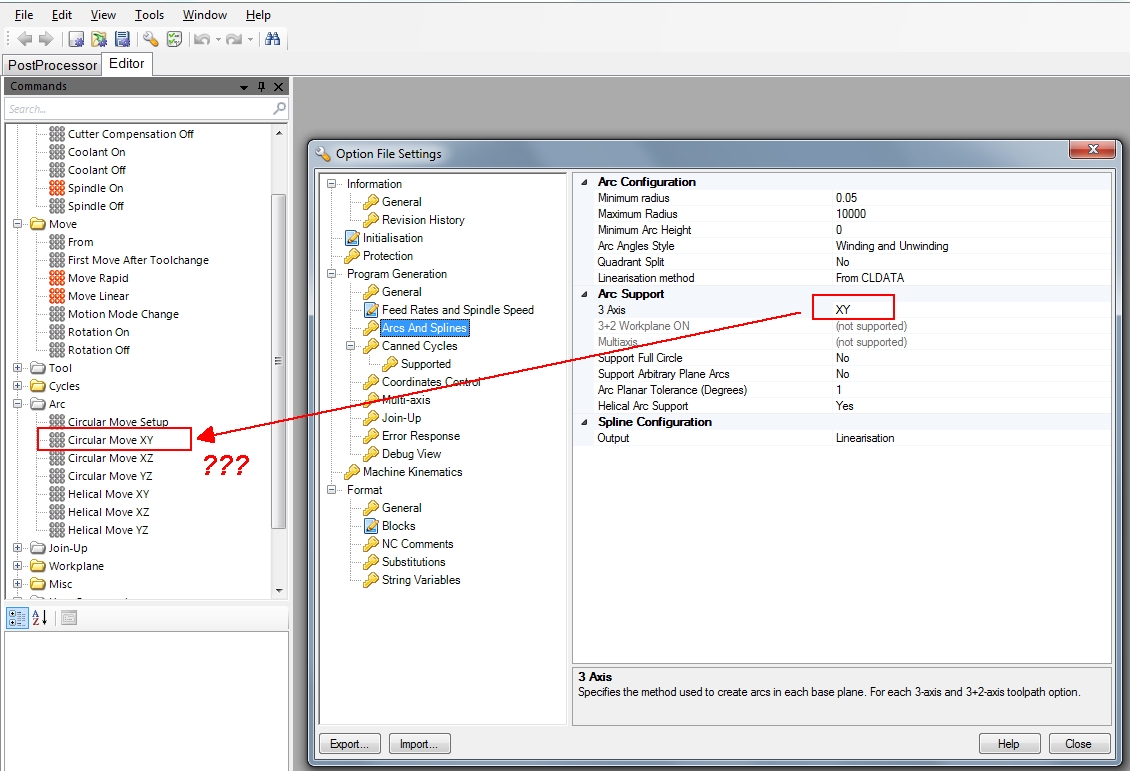The image size is (1130, 771).
Task: Collapse Program Generation node in settings tree
Action: (x=332, y=274)
